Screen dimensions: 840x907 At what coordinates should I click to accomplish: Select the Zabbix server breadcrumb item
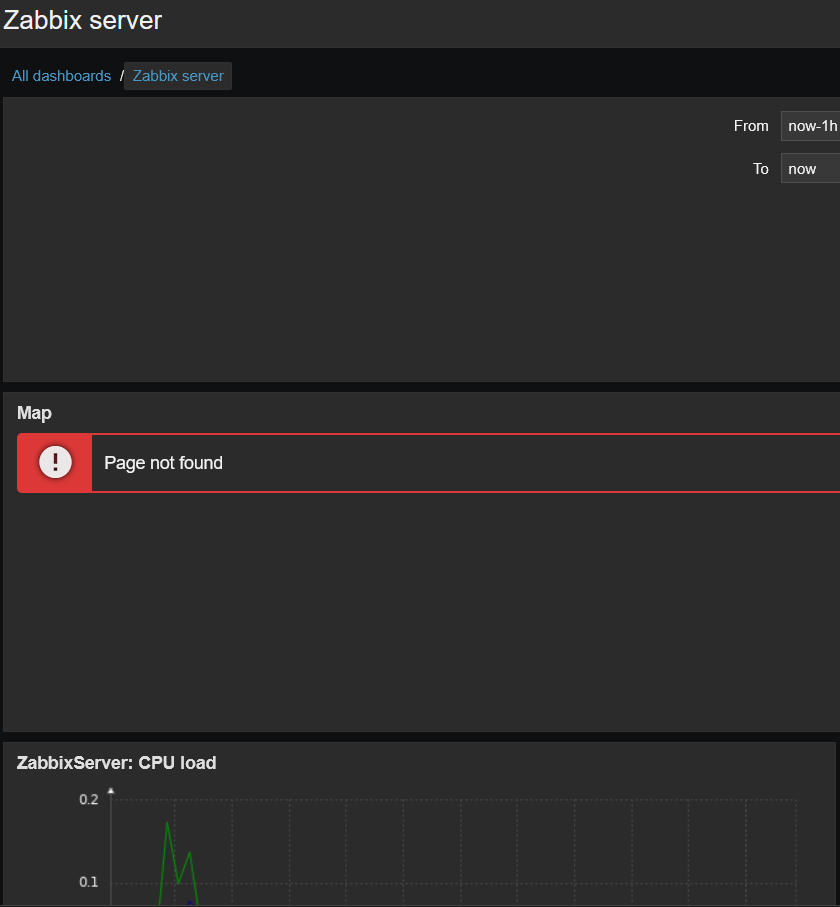click(x=178, y=76)
